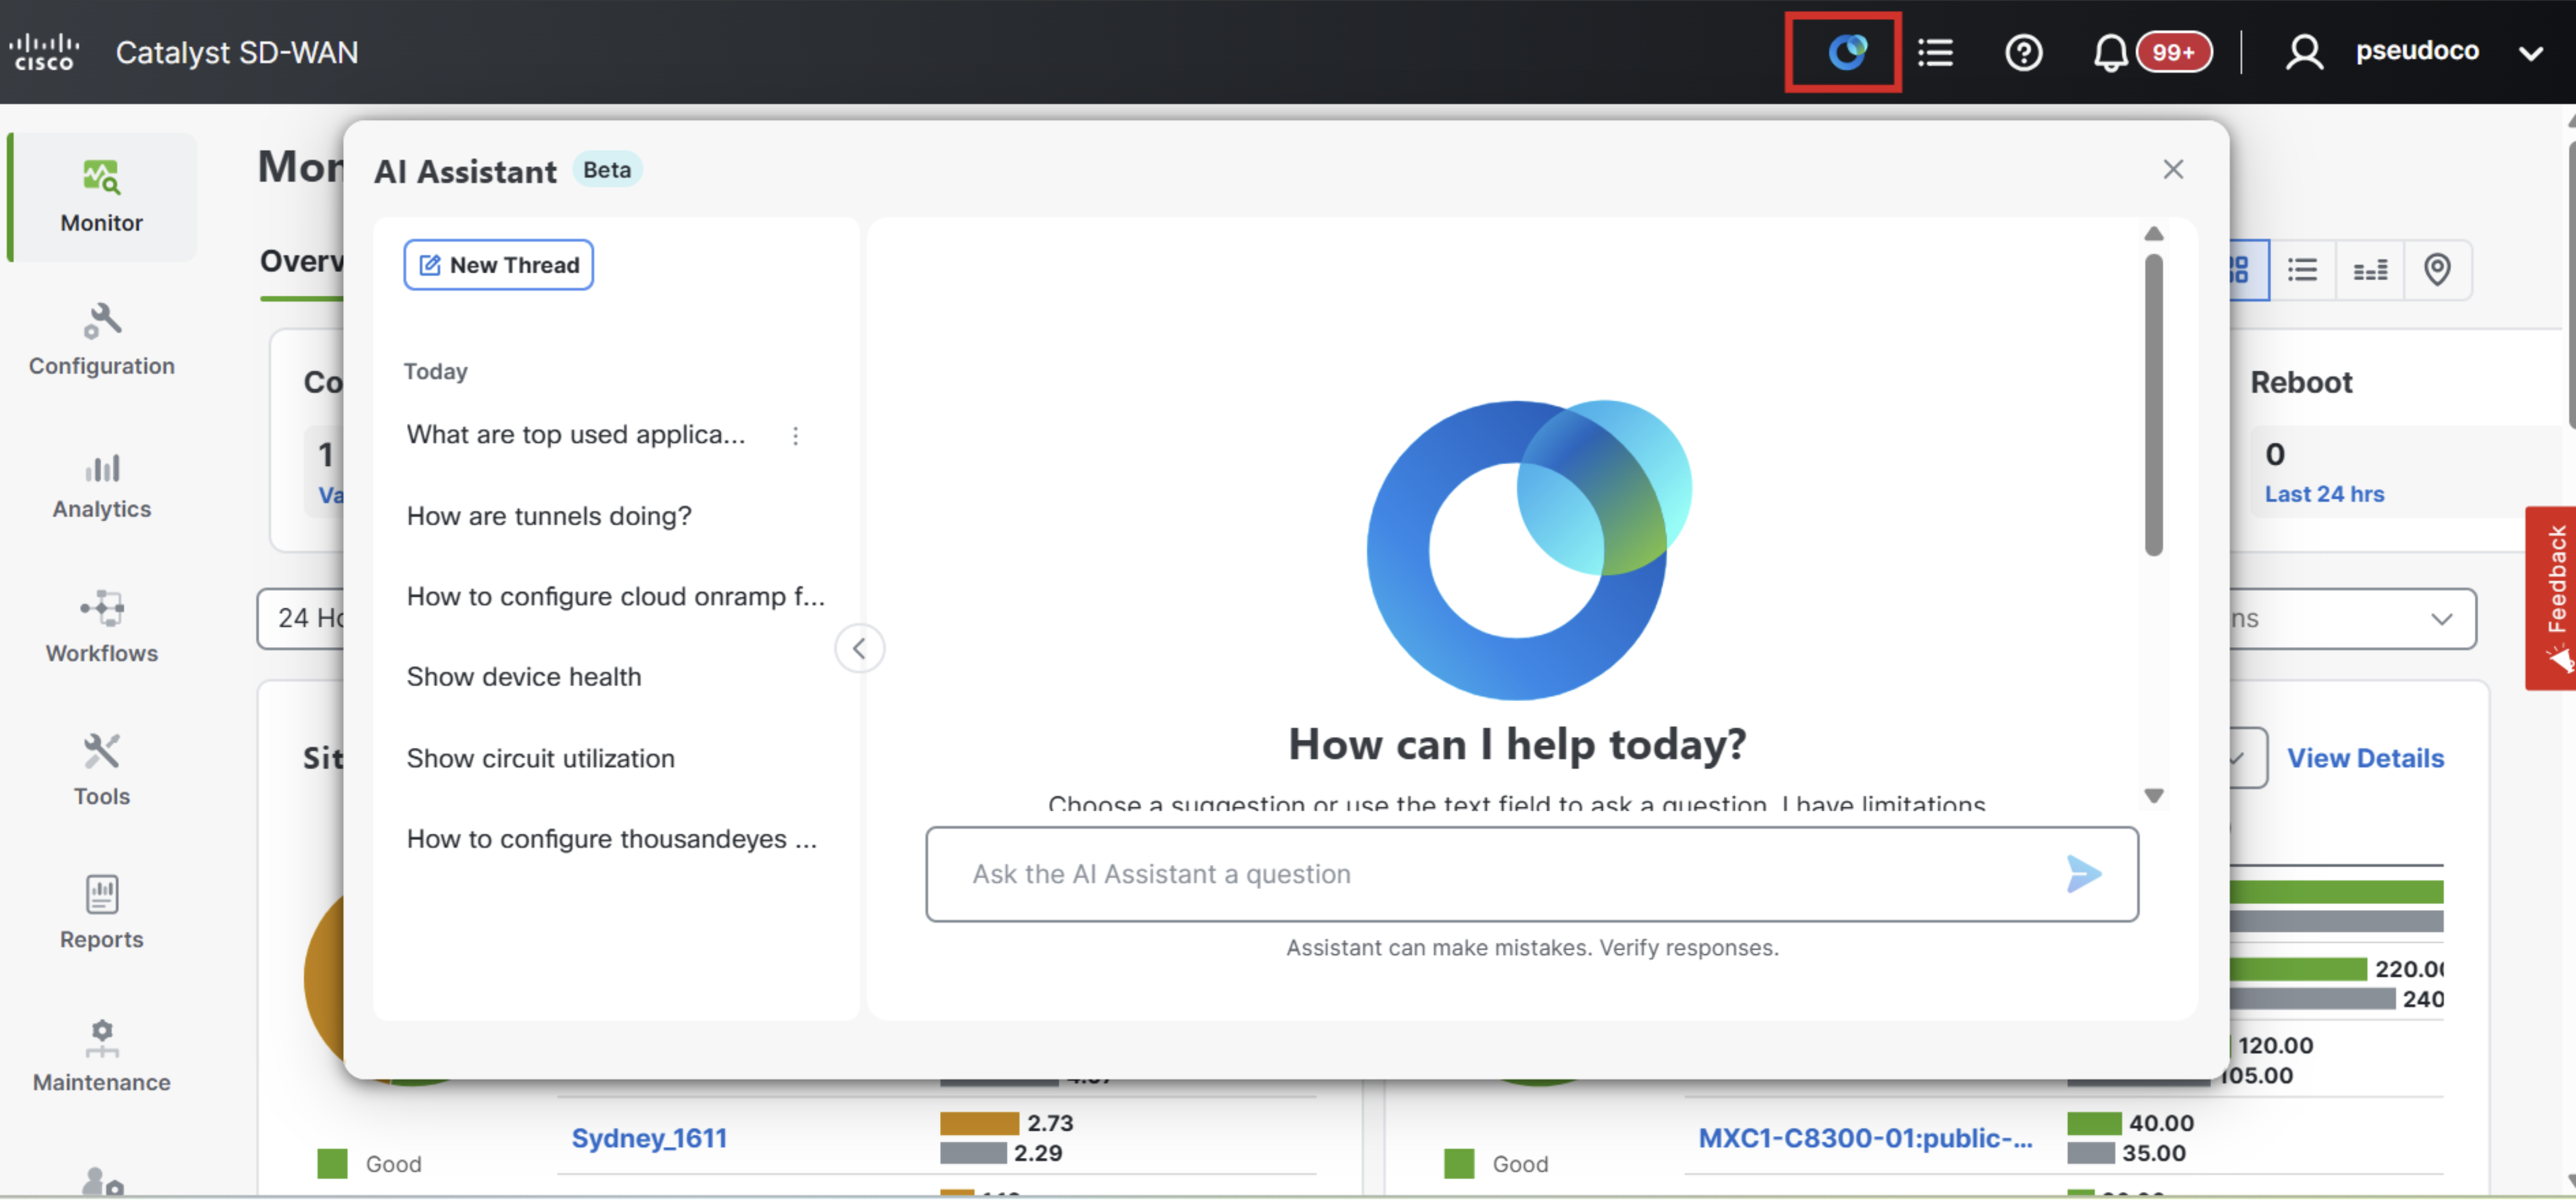This screenshot has width=2576, height=1201.
Task: Open the Tools section in sidebar
Action: [x=102, y=770]
